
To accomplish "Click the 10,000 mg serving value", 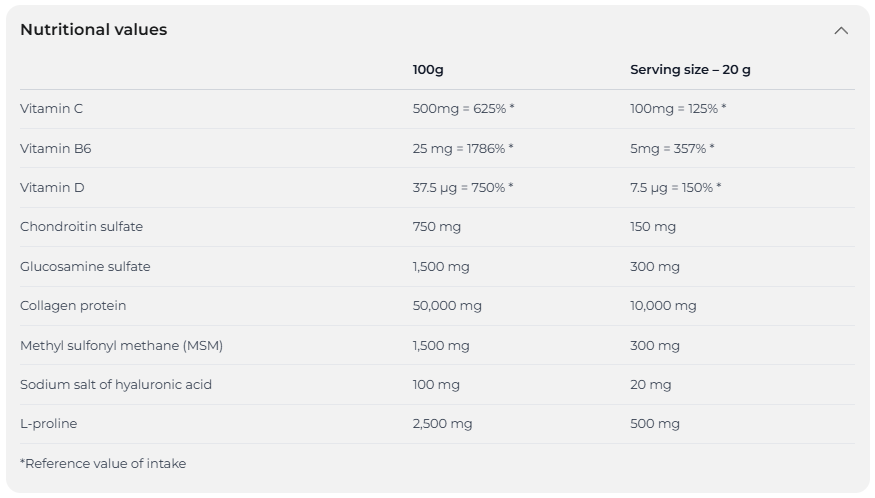I will pos(663,305).
